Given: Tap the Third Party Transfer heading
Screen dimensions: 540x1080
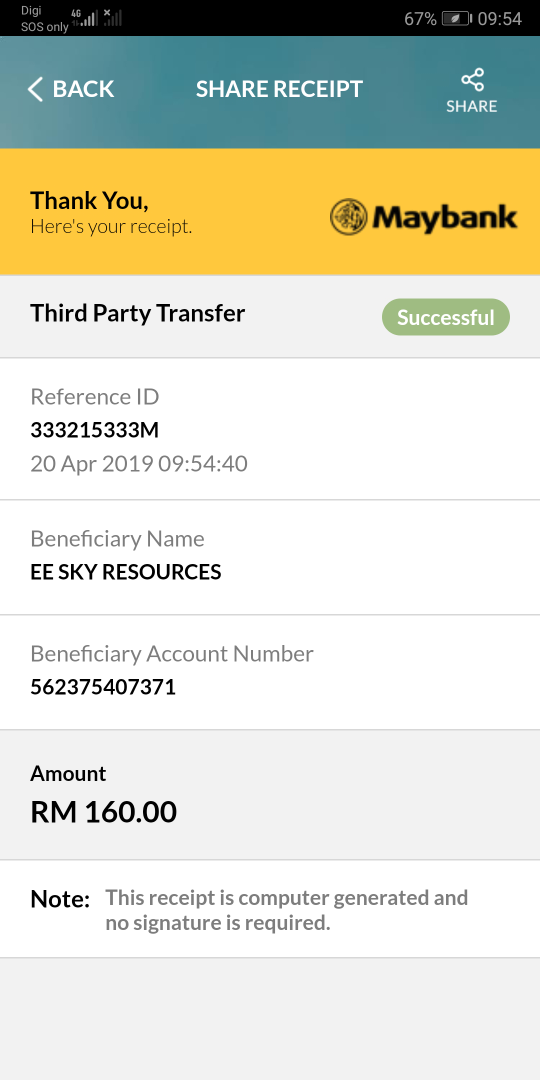Looking at the screenshot, I should [x=138, y=313].
